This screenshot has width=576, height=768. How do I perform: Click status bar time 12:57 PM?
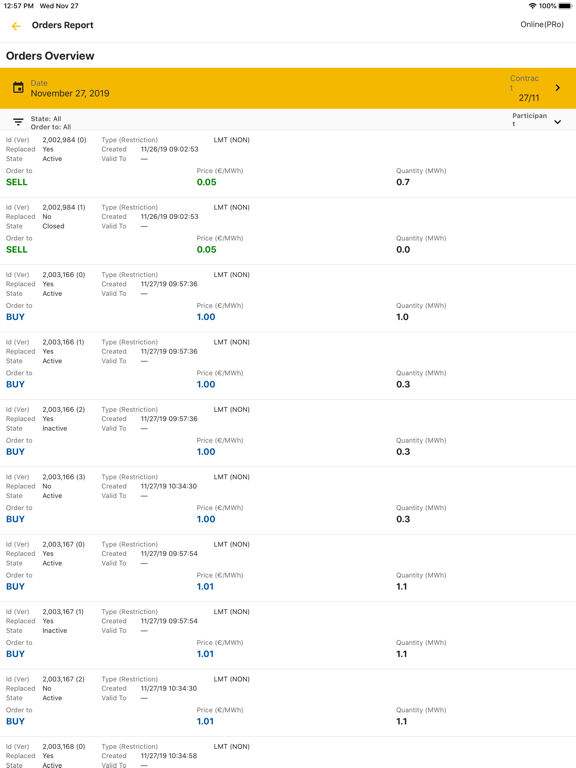(19, 6)
